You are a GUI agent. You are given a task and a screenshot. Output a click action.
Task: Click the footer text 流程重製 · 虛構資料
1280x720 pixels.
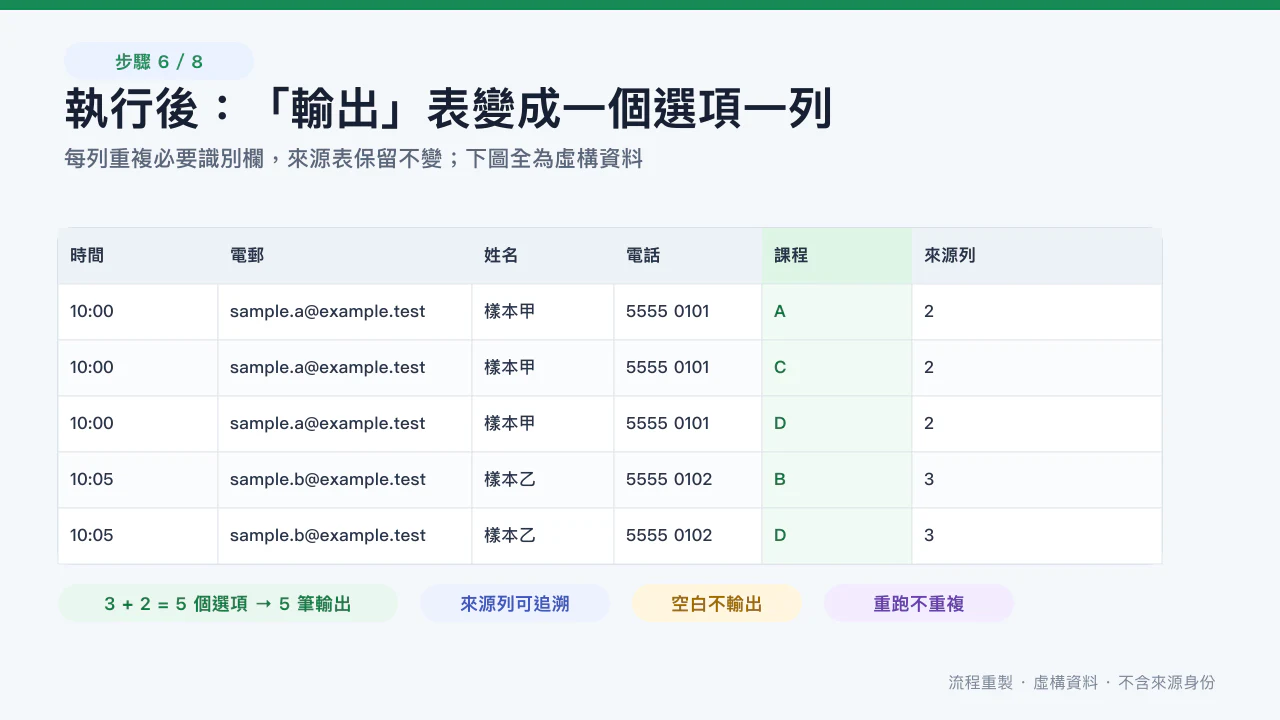click(x=1081, y=683)
